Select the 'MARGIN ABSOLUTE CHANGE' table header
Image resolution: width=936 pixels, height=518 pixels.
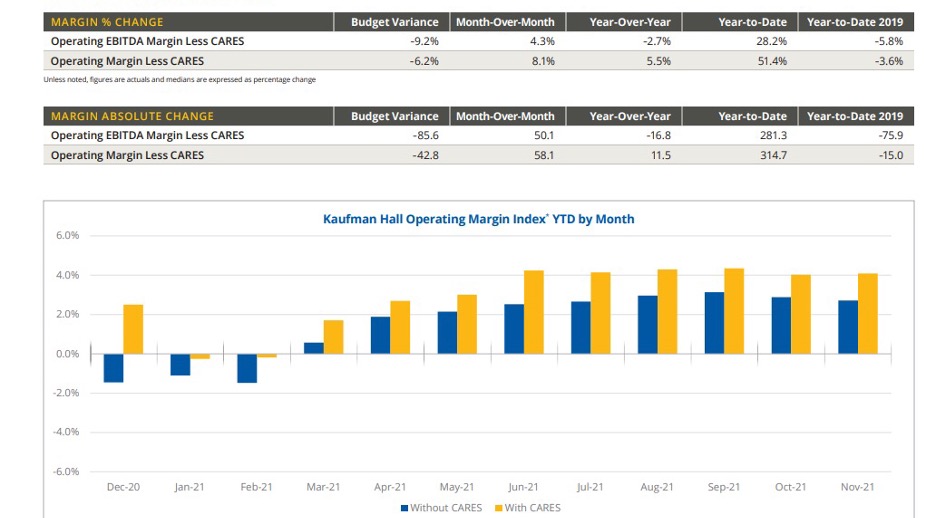[x=188, y=116]
